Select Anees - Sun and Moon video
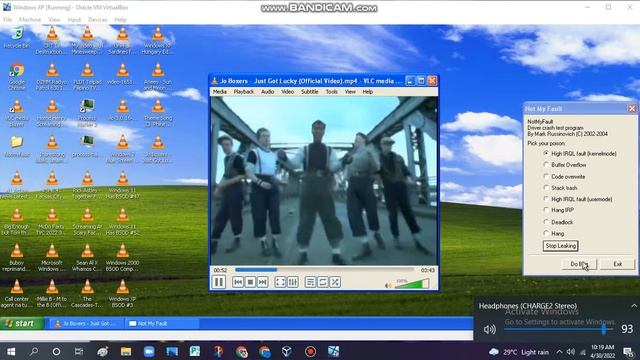The width and height of the screenshot is (640, 360). tap(158, 77)
